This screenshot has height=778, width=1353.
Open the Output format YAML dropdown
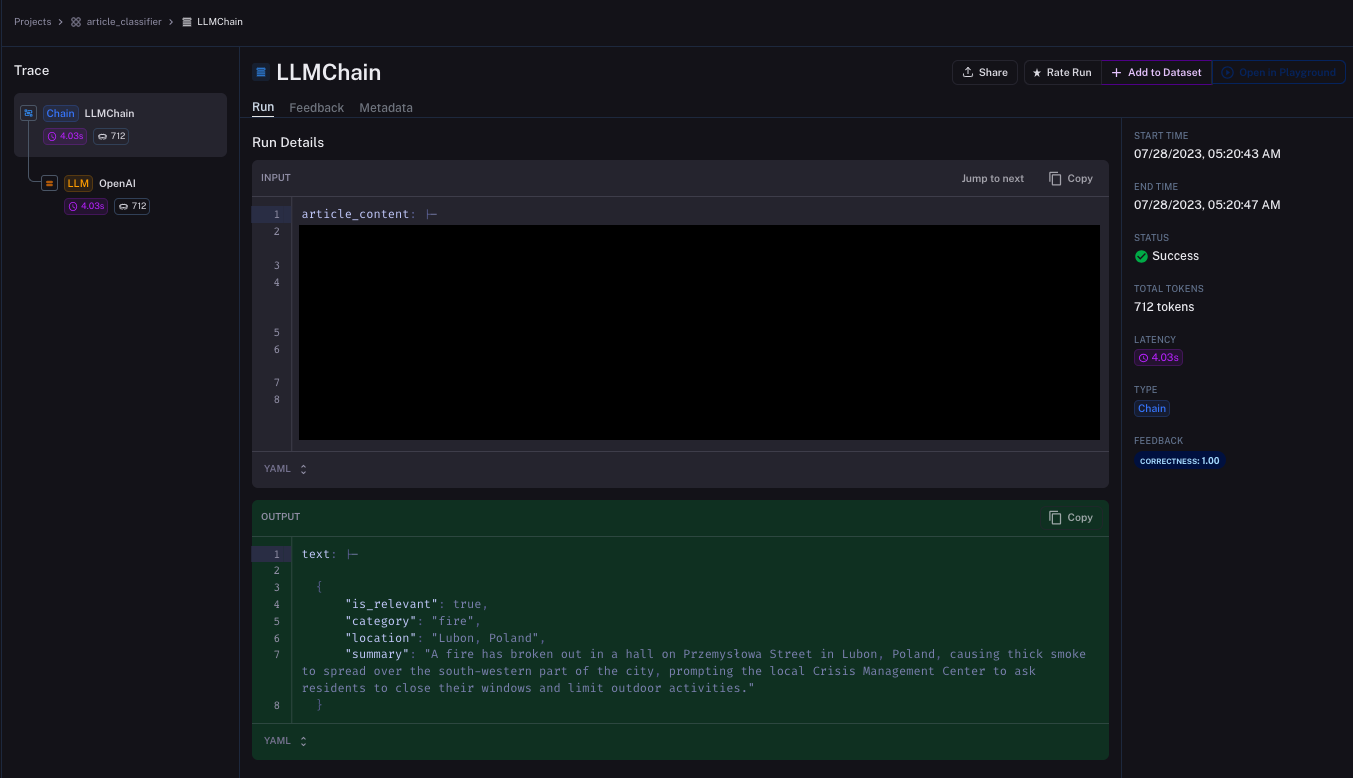285,741
